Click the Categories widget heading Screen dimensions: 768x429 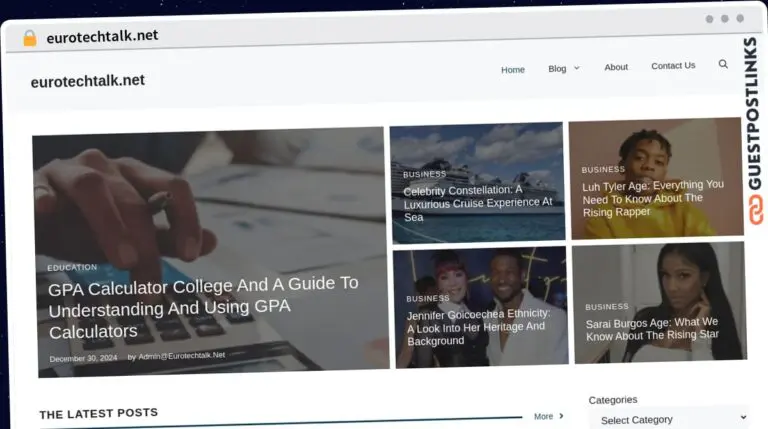[x=613, y=400]
